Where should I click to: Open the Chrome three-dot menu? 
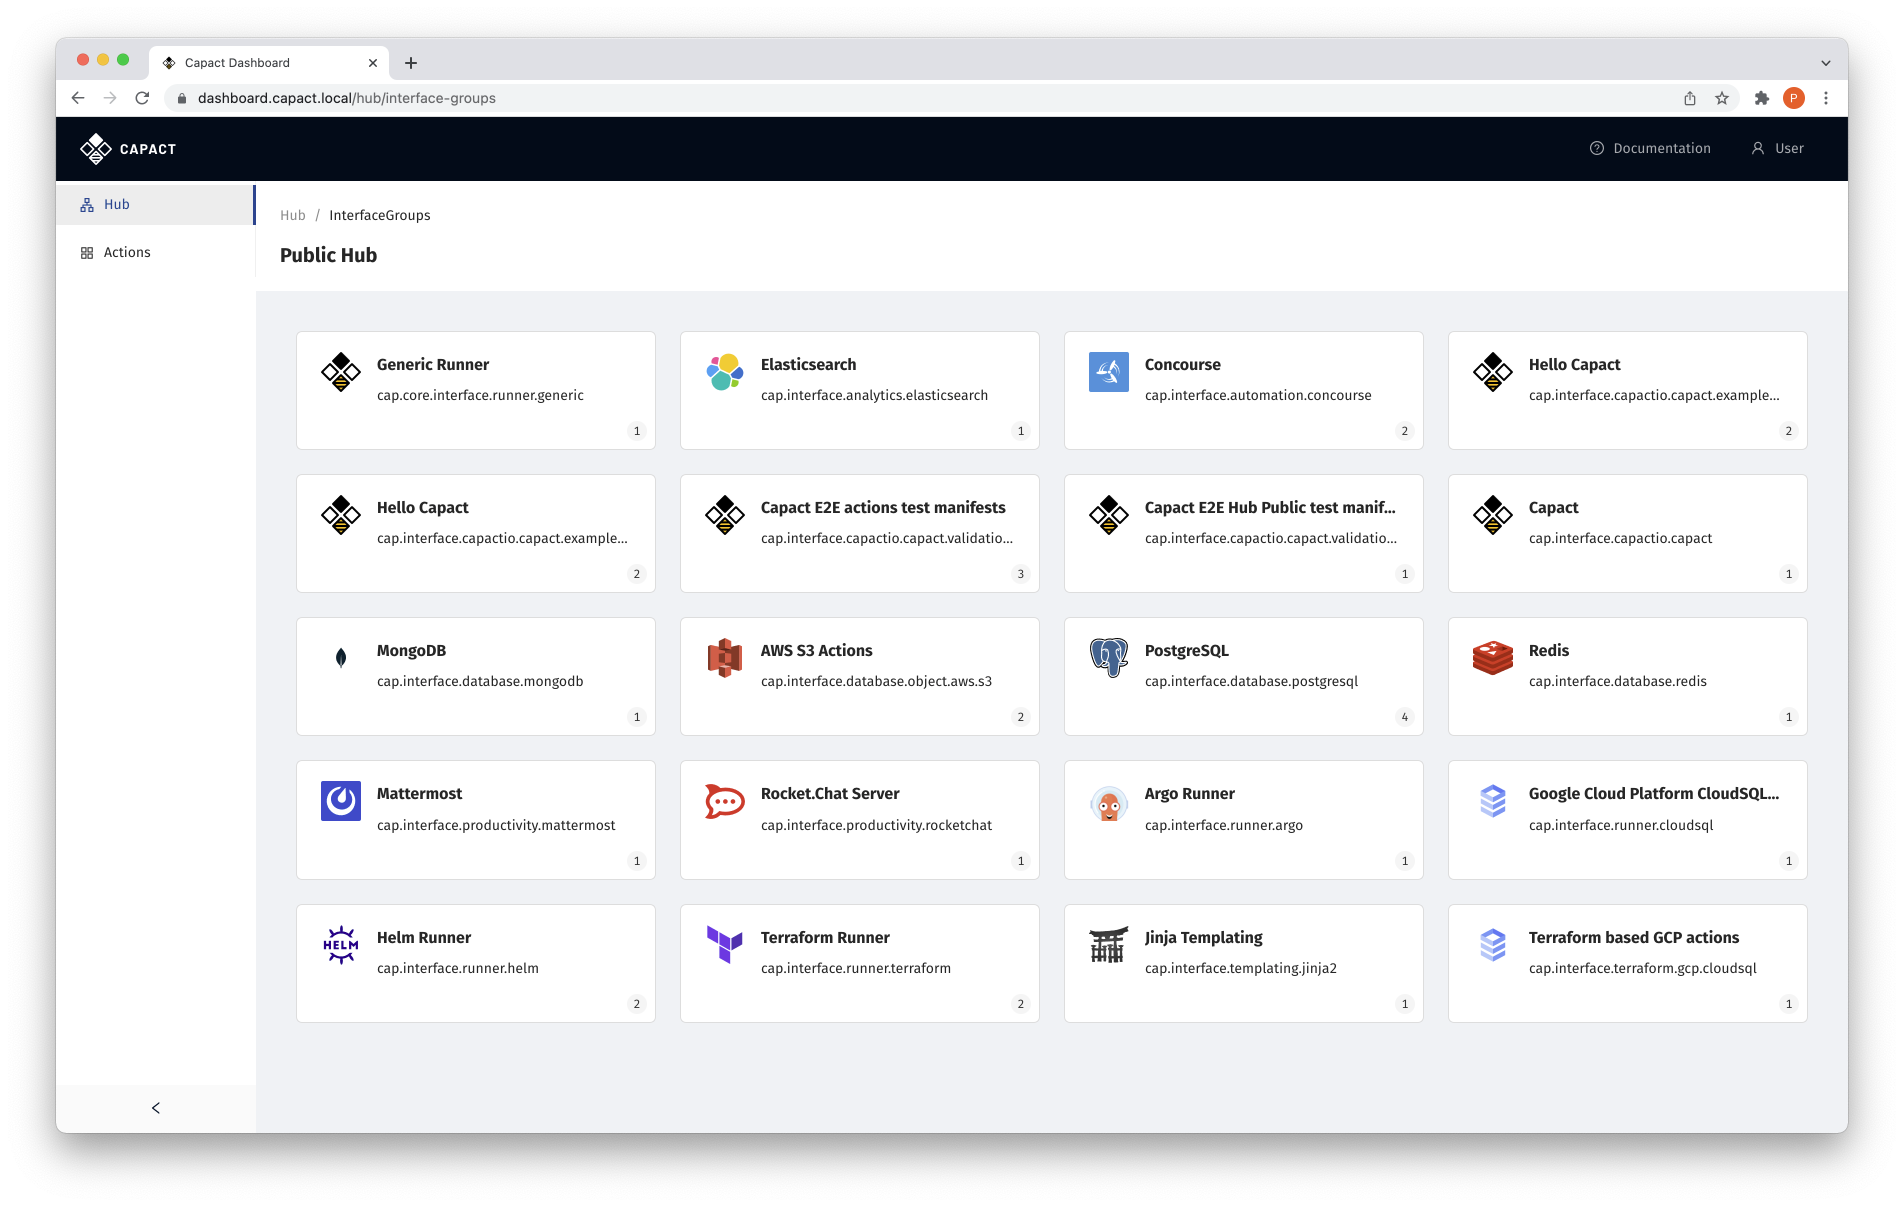1825,98
